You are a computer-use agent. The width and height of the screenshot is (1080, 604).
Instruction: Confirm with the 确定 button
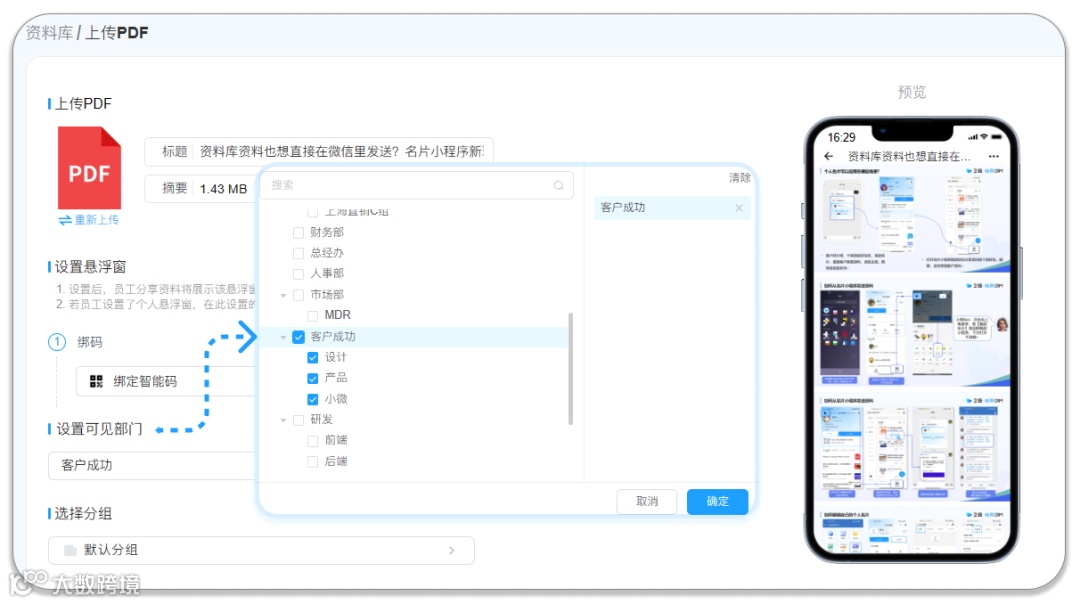point(717,501)
